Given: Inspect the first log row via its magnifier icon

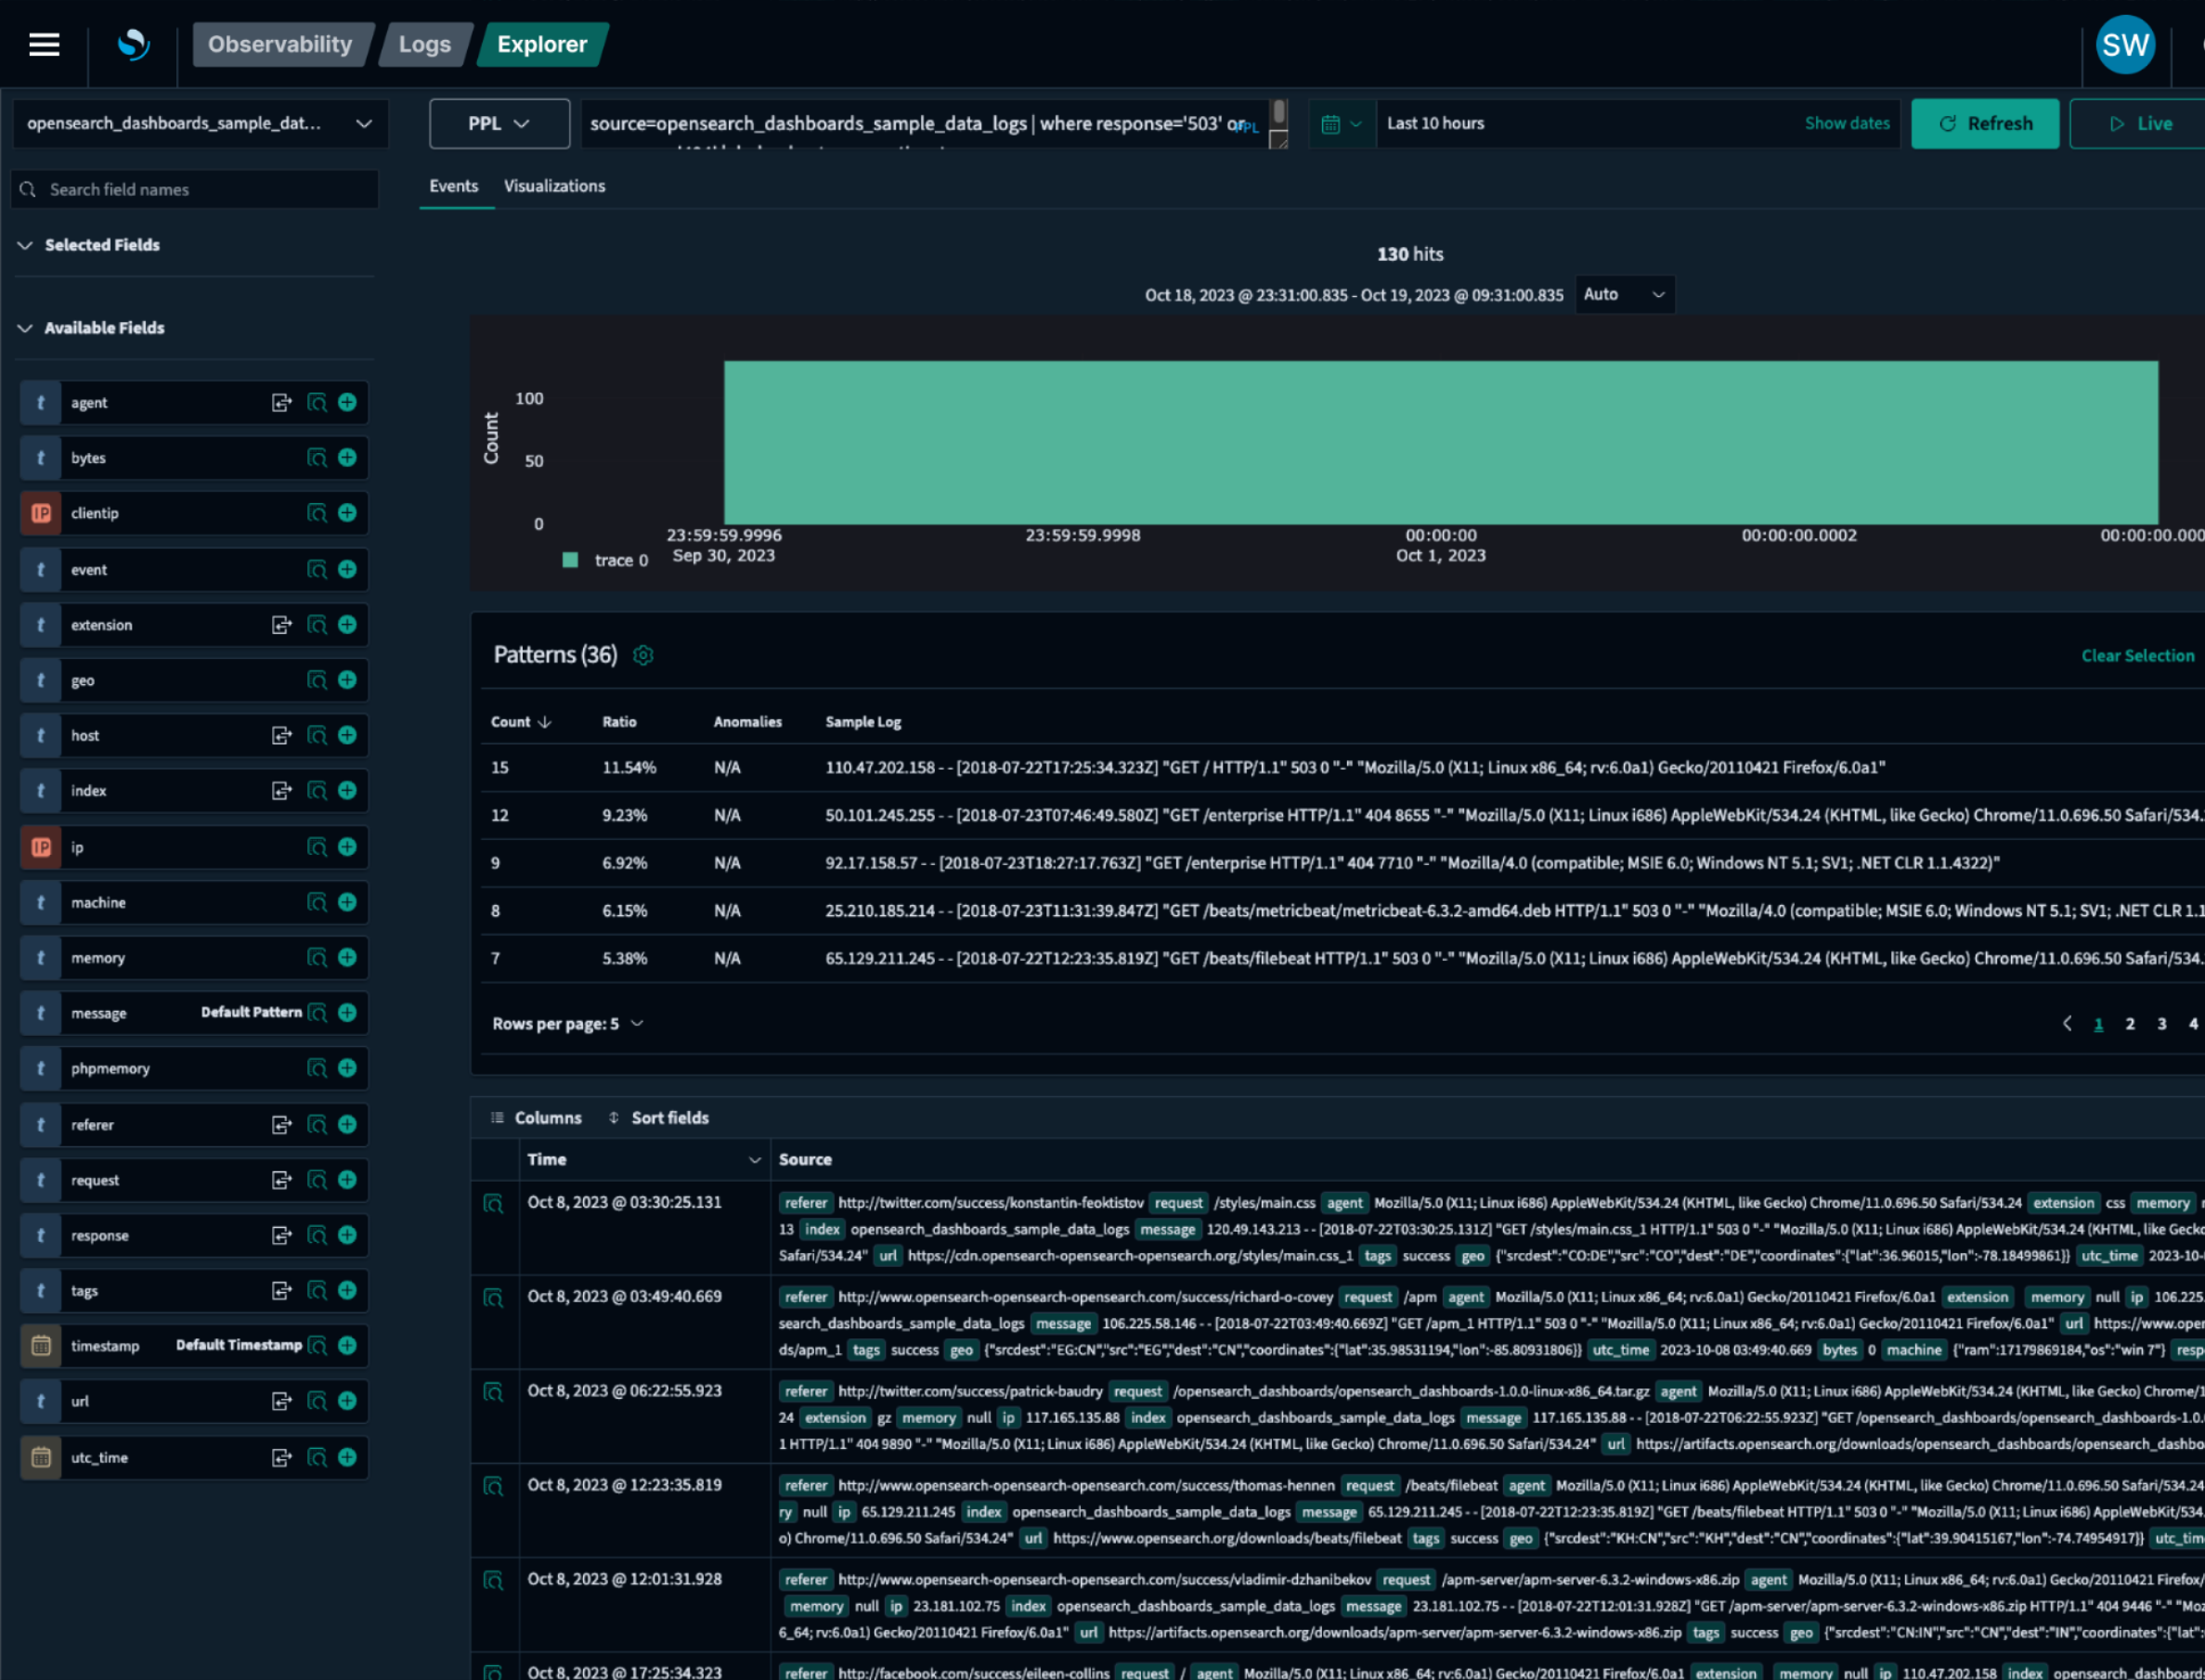Looking at the screenshot, I should coord(494,1204).
